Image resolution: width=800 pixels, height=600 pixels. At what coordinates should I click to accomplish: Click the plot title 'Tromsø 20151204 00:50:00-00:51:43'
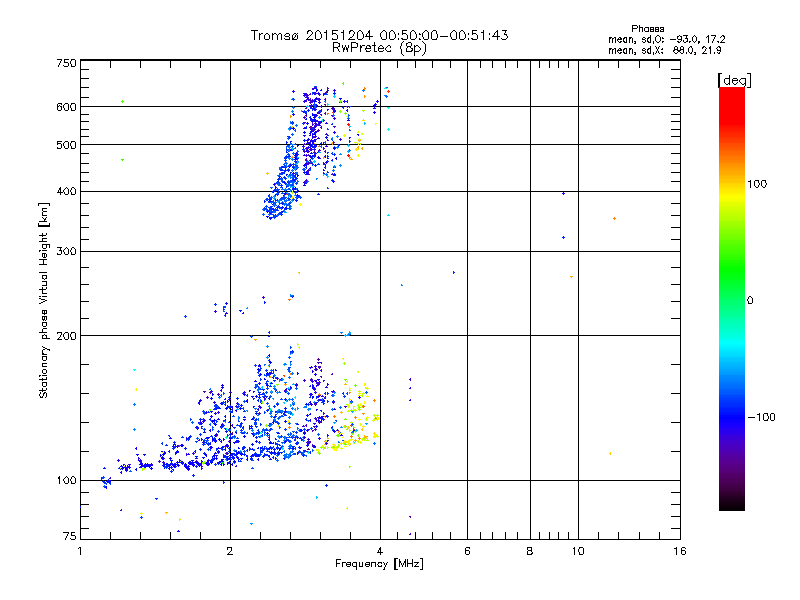pyautogui.click(x=379, y=35)
